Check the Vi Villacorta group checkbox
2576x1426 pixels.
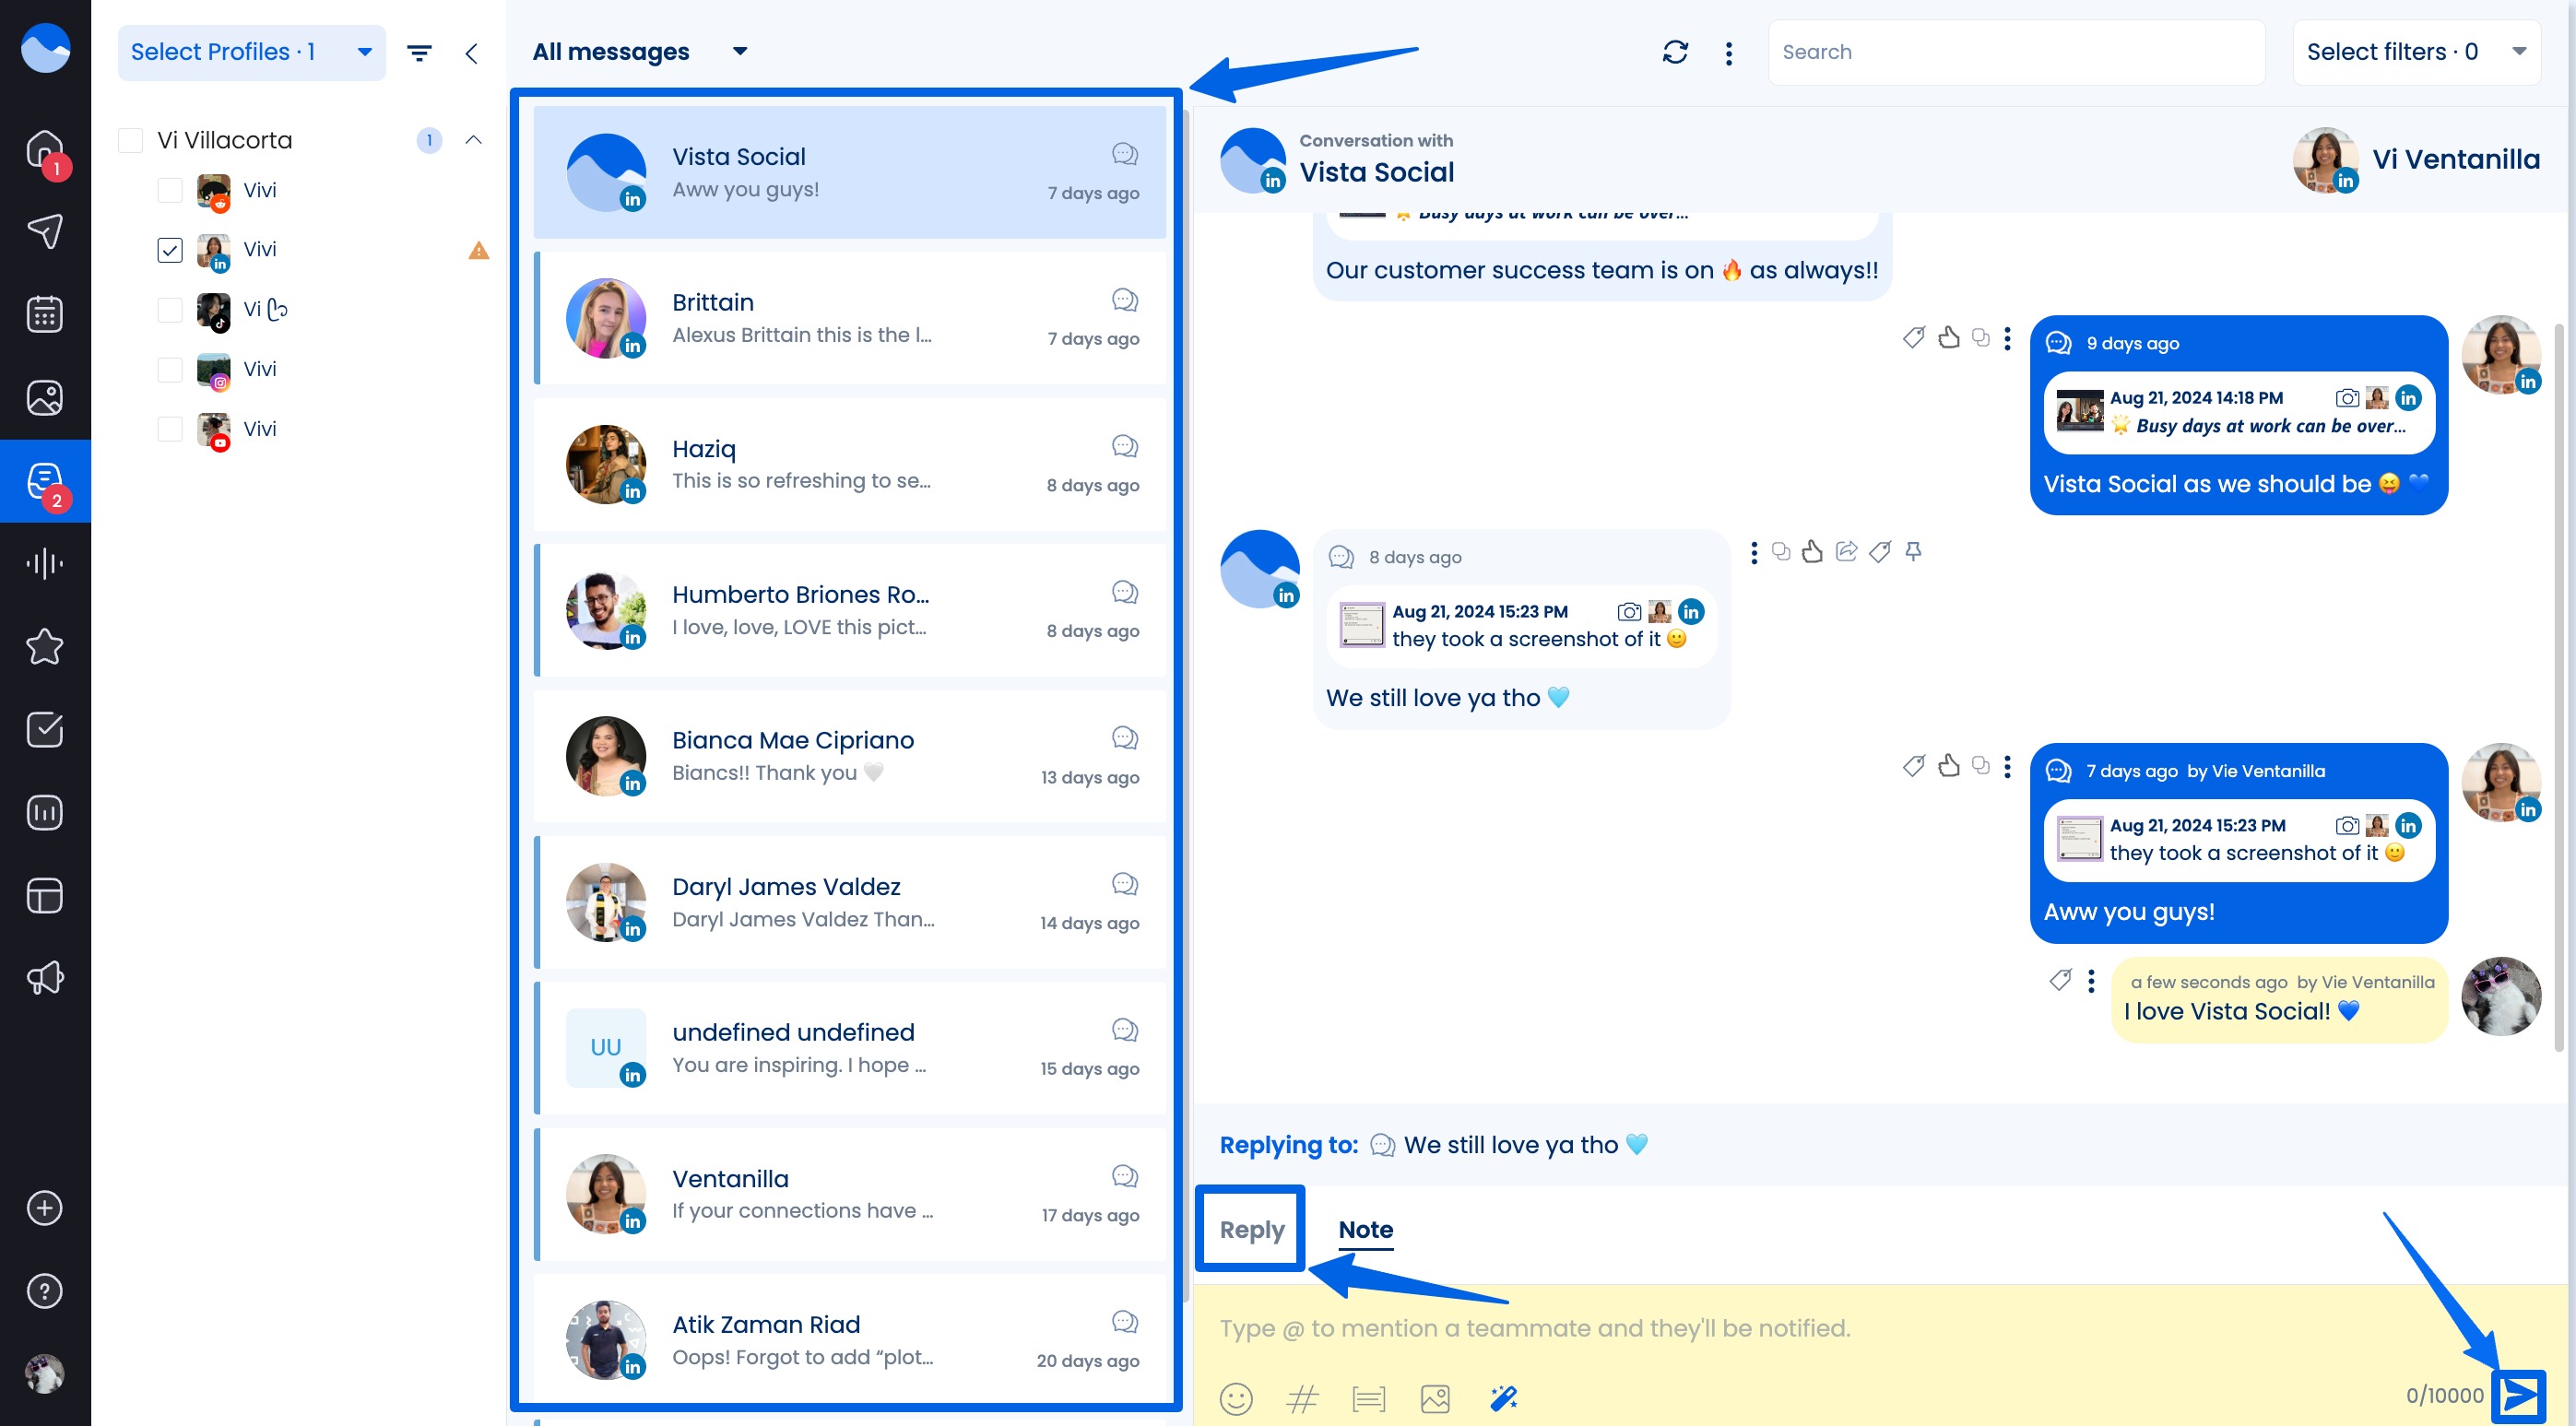tap(131, 140)
